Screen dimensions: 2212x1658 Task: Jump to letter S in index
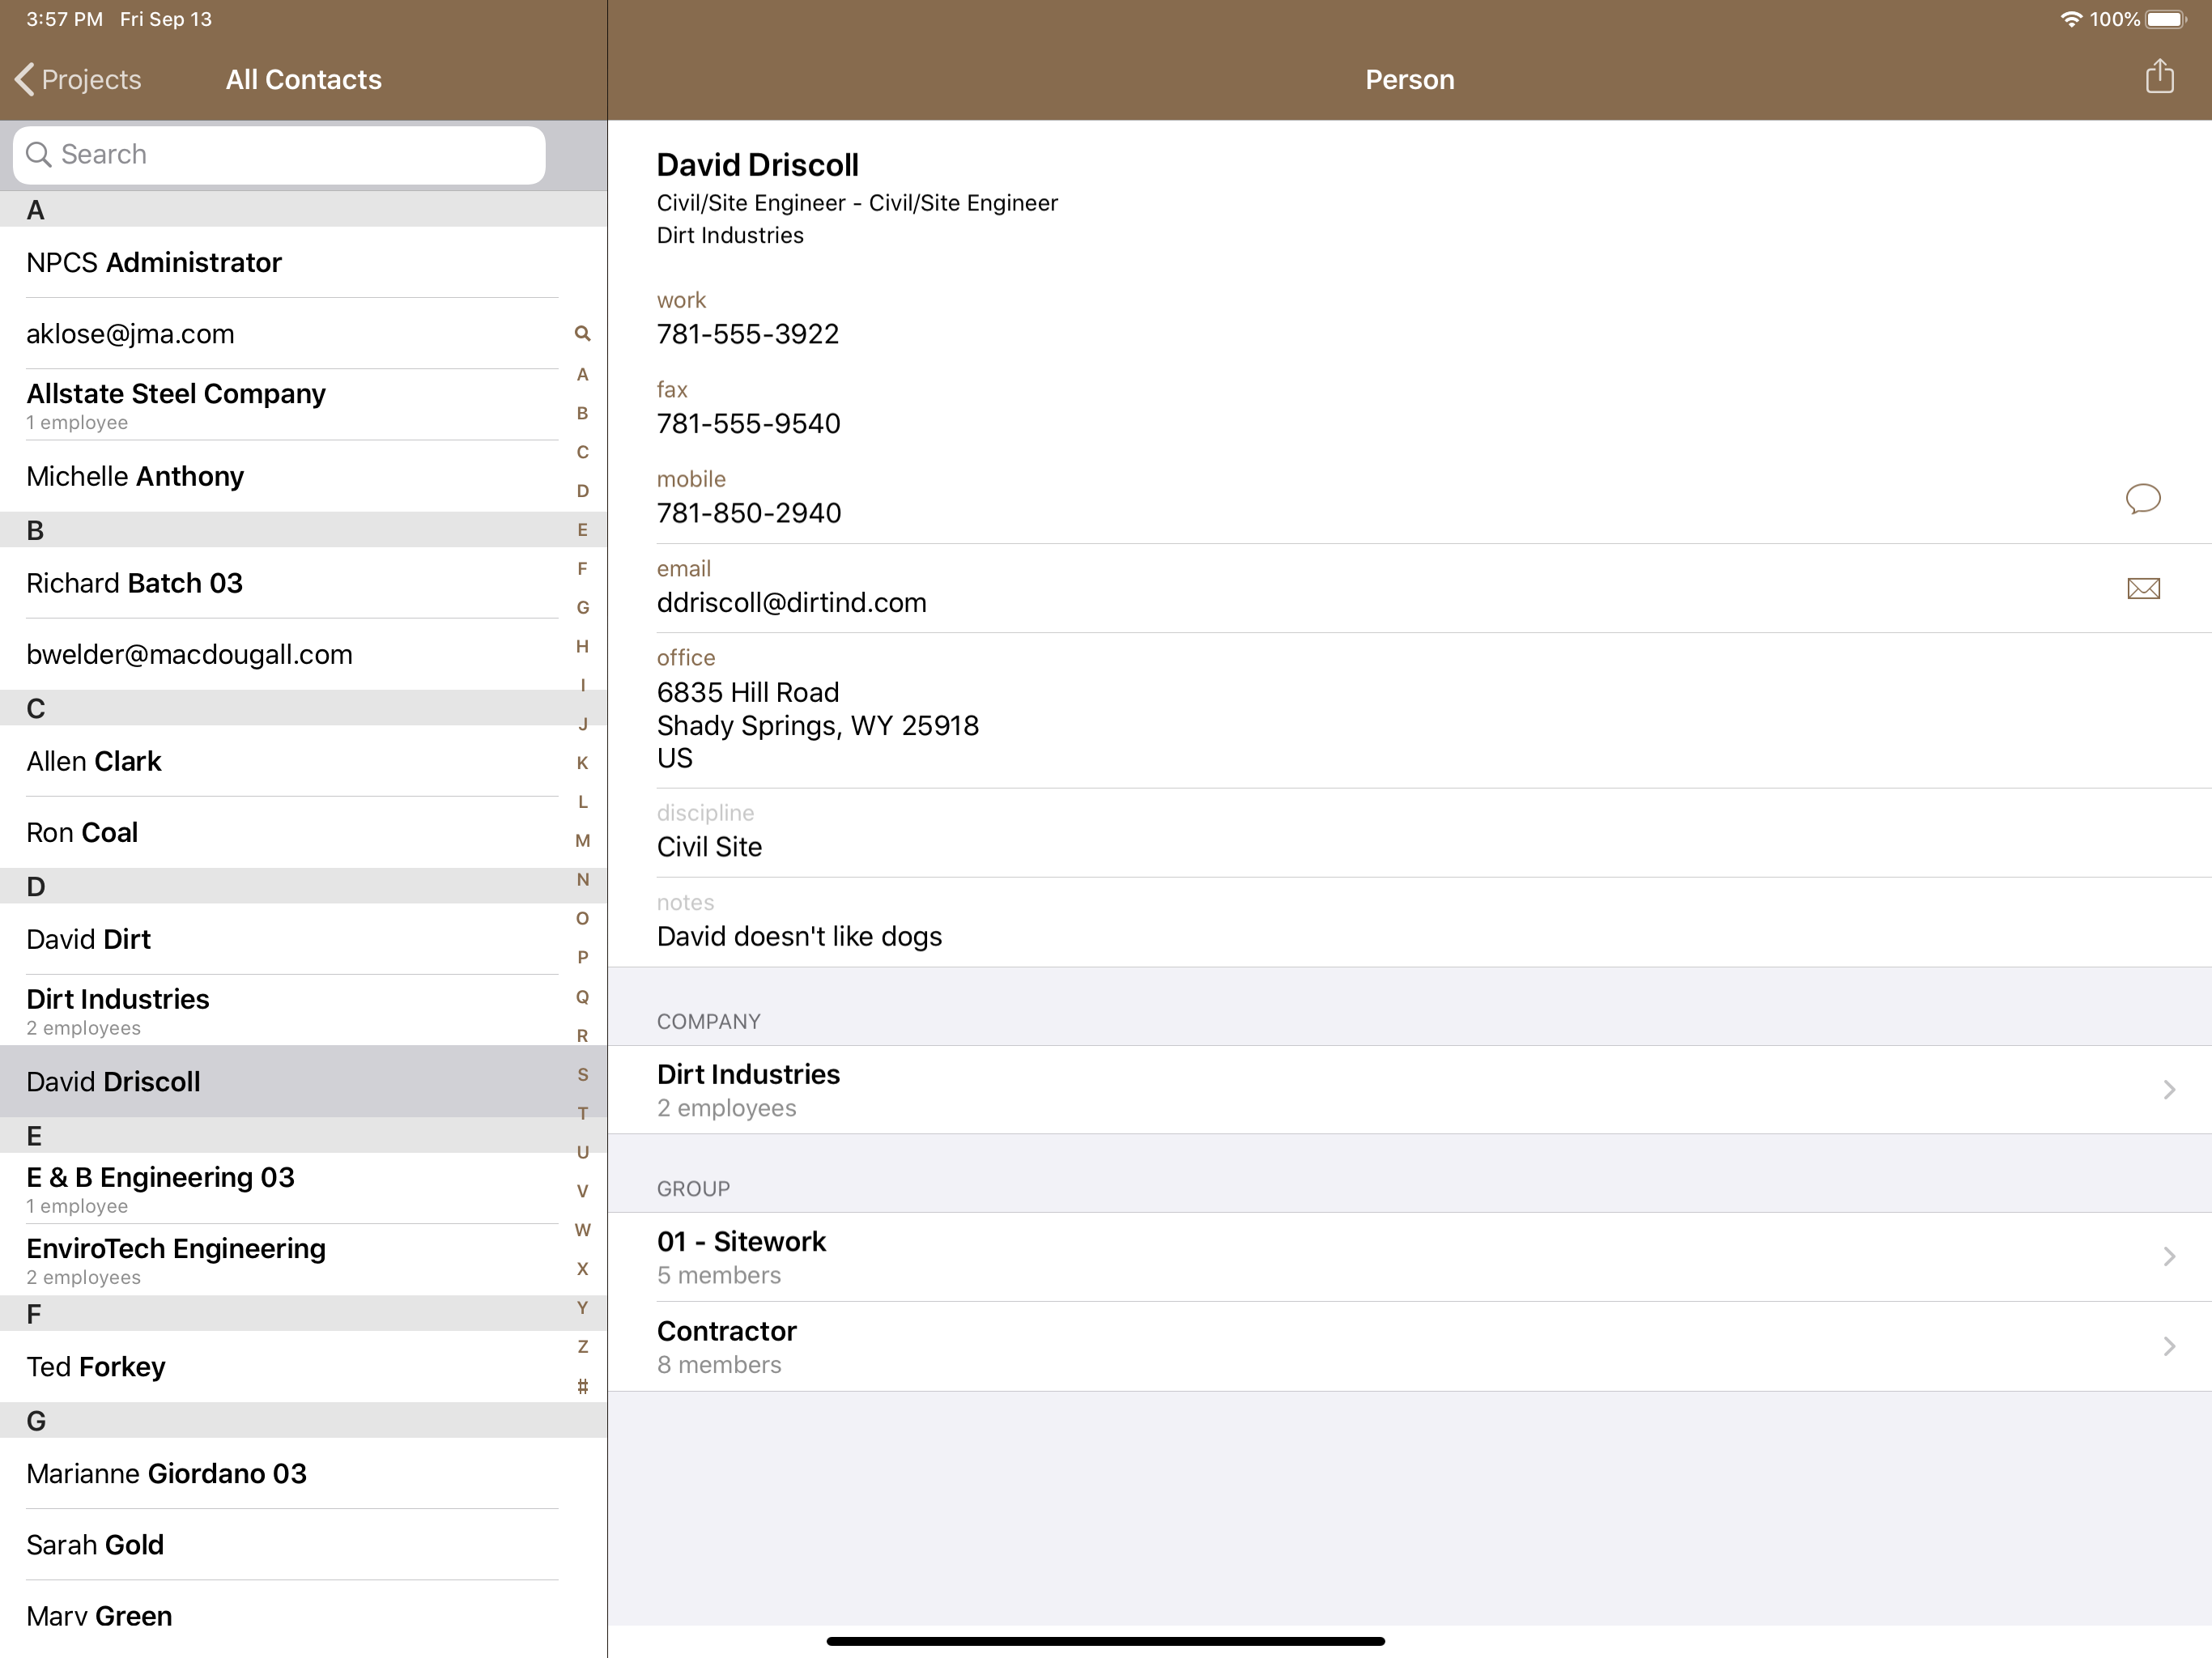tap(582, 1074)
